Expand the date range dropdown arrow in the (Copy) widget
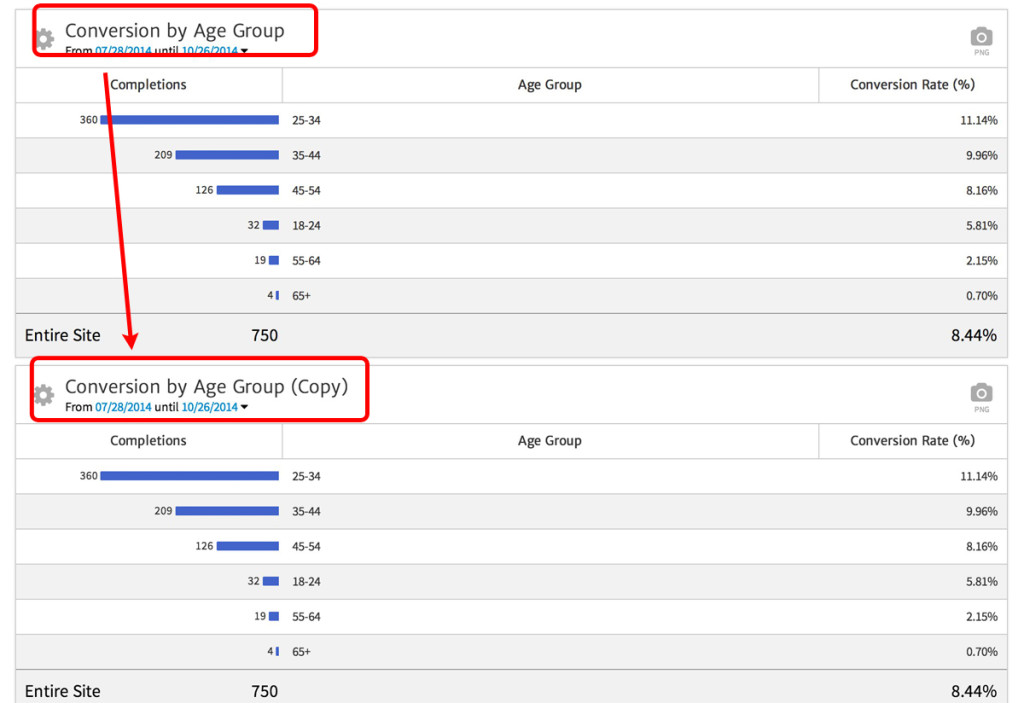The width and height of the screenshot is (1024, 703). 244,407
